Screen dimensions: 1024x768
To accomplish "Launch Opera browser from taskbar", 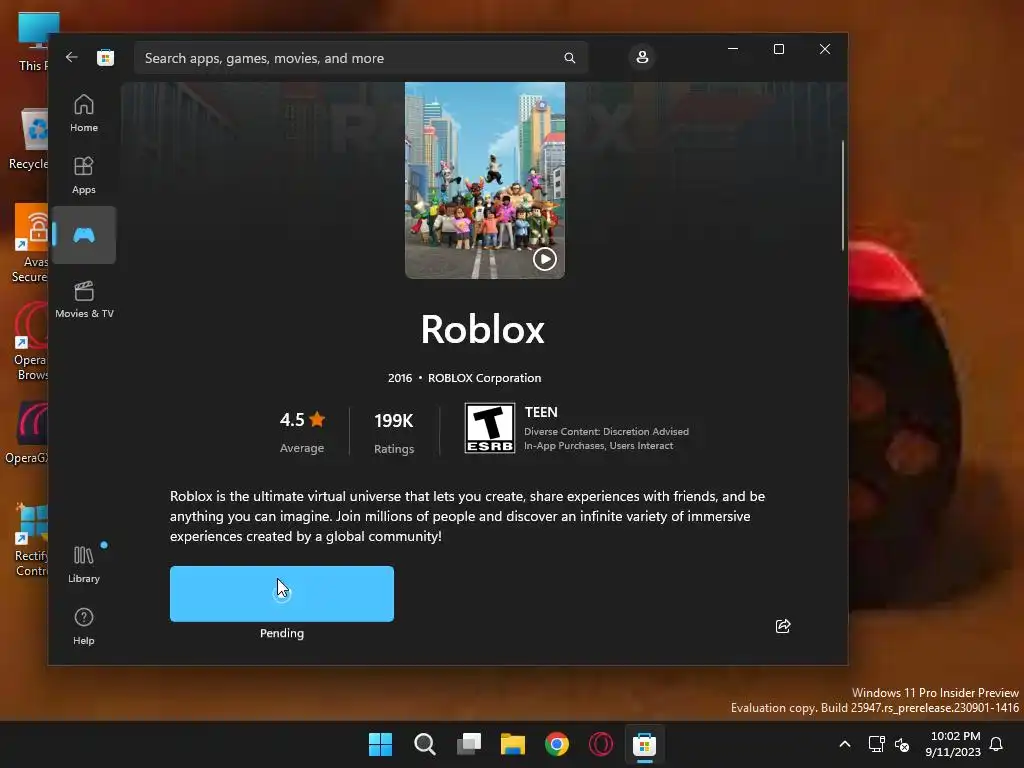I will point(601,744).
